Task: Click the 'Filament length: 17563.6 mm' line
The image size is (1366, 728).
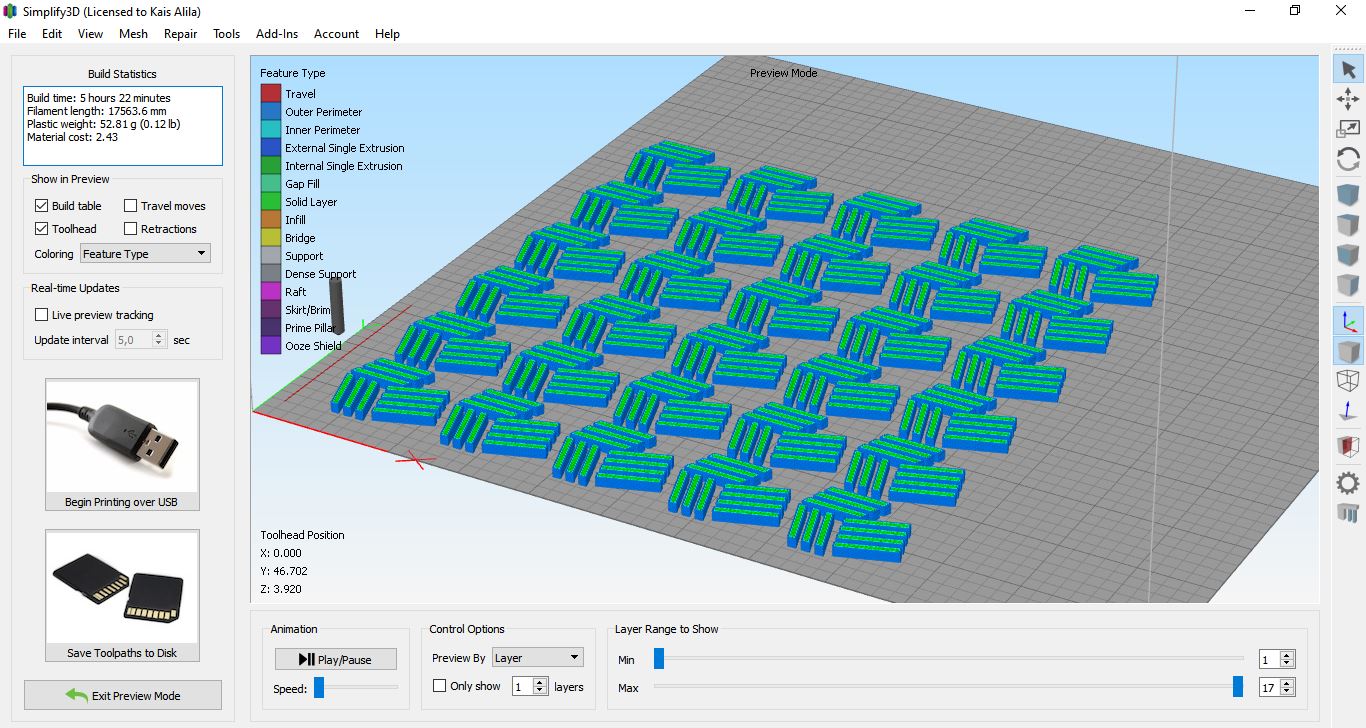Action: click(x=98, y=111)
